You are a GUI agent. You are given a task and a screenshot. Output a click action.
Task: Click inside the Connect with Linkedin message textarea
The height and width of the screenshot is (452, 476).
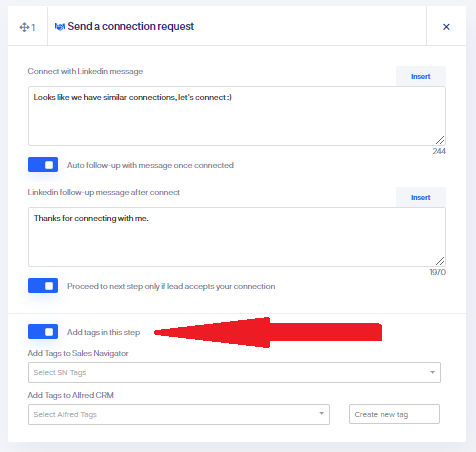pyautogui.click(x=237, y=116)
